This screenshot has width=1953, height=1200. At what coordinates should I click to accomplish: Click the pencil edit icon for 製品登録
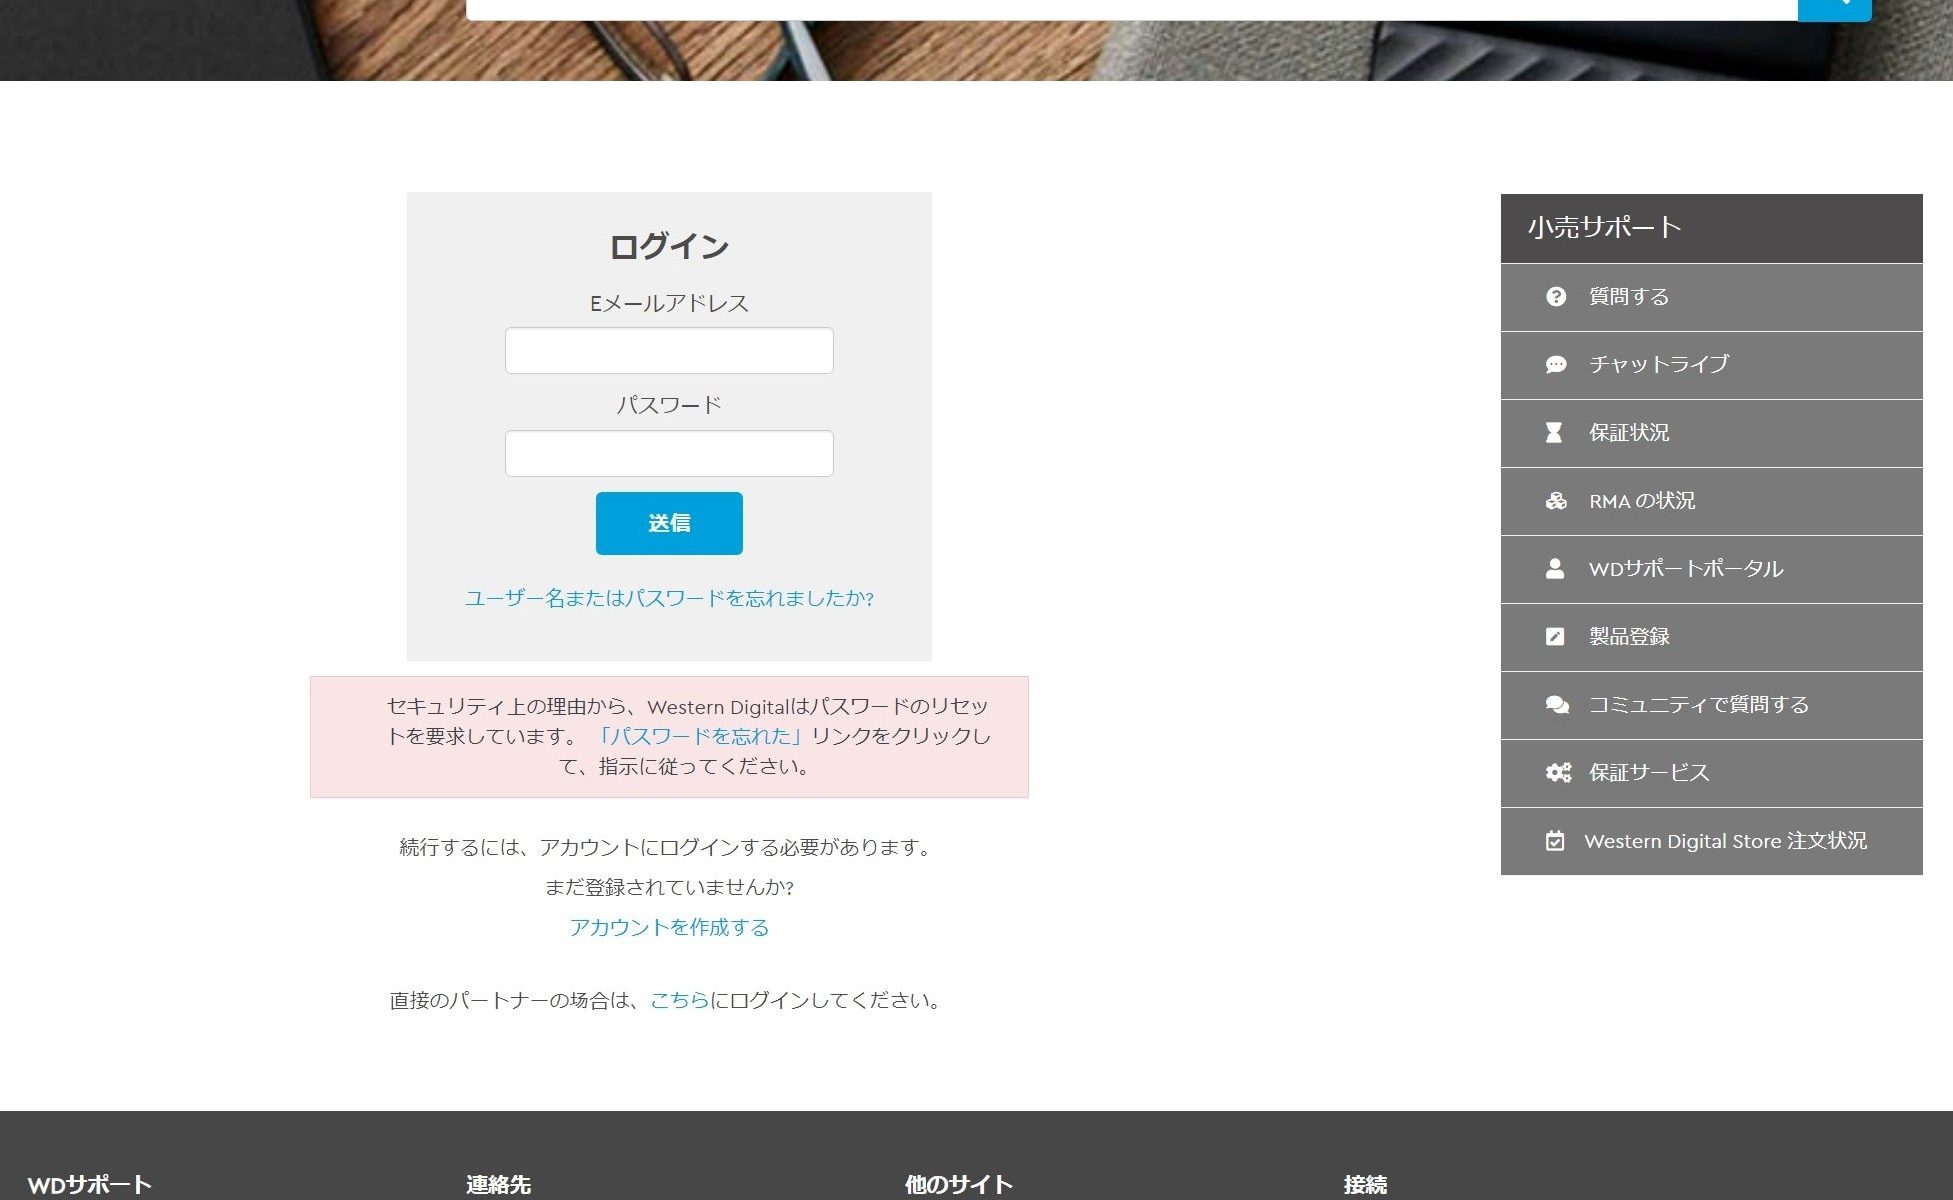click(1554, 637)
